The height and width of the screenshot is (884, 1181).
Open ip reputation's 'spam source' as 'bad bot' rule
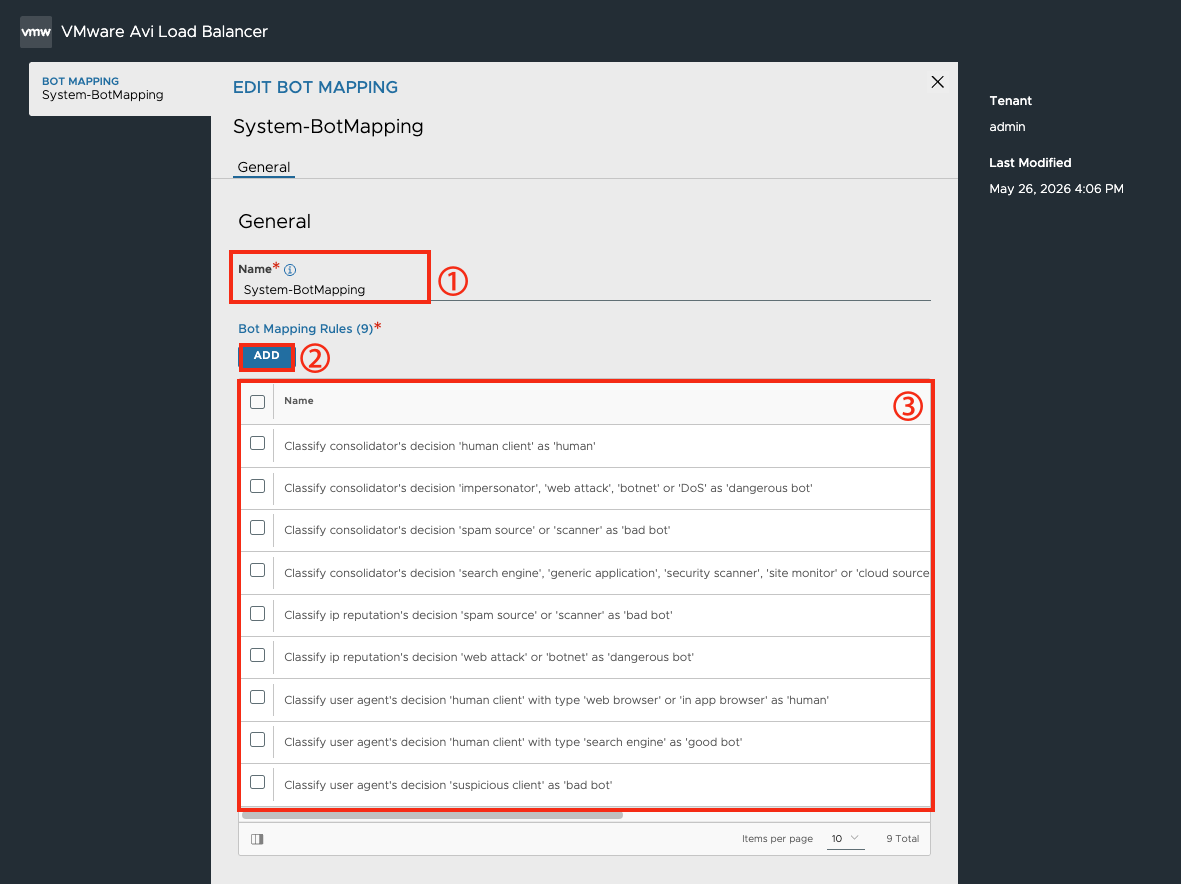(x=478, y=615)
